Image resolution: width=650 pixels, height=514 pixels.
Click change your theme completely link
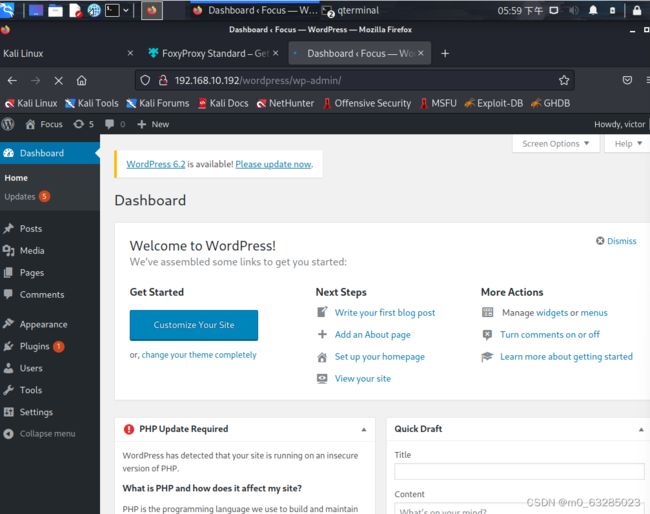click(x=199, y=355)
